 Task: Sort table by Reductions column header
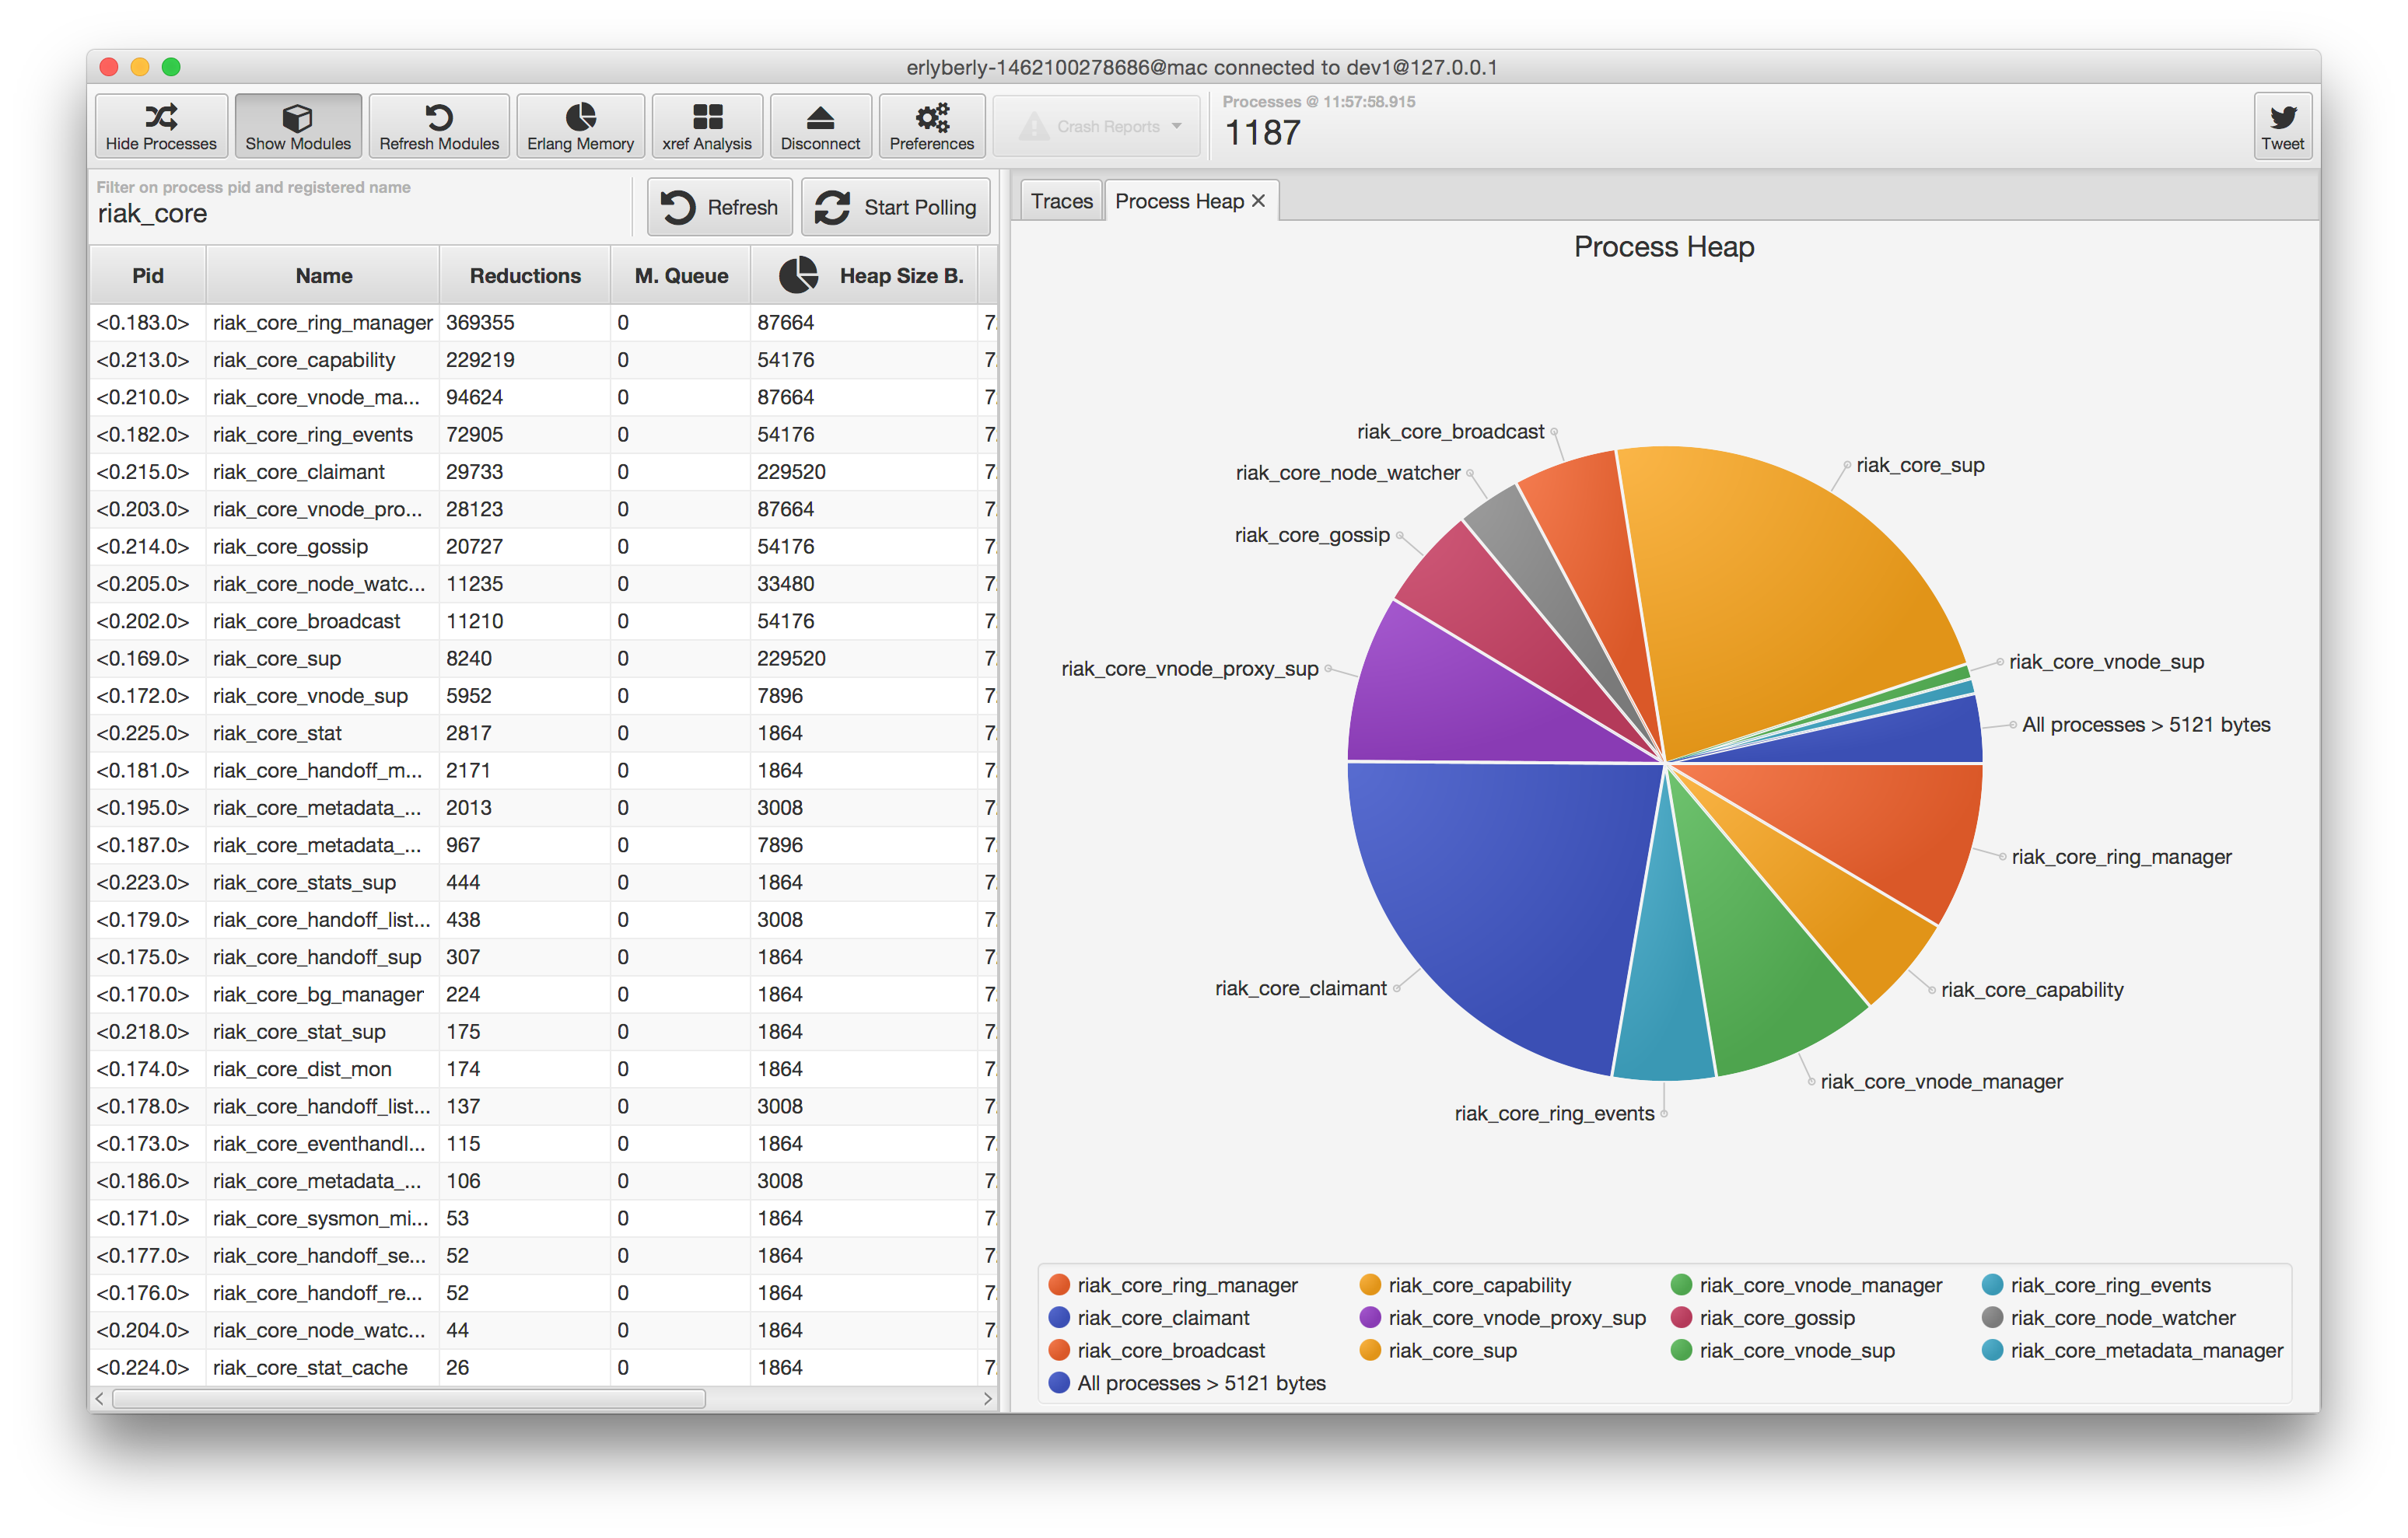click(x=525, y=276)
